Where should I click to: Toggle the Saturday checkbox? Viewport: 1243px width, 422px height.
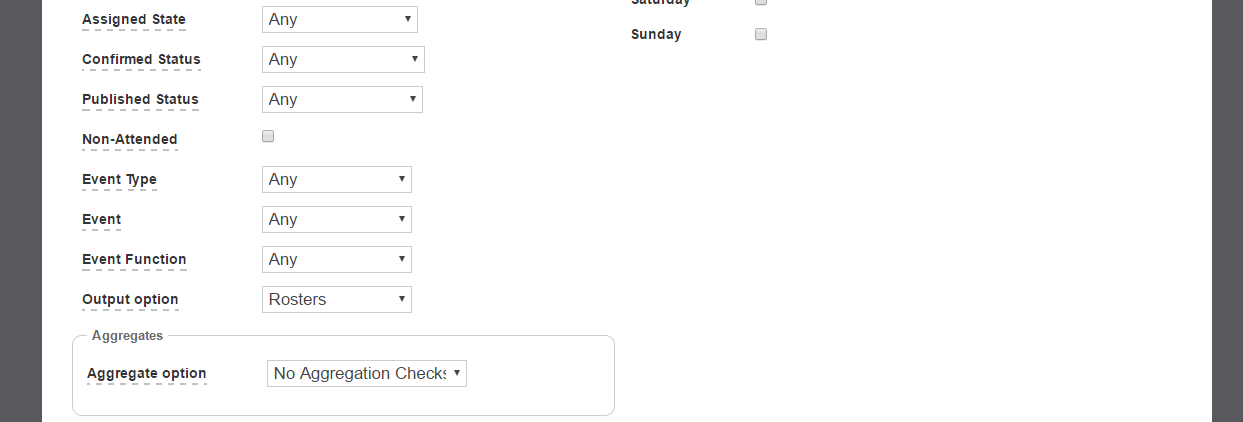tap(761, 2)
